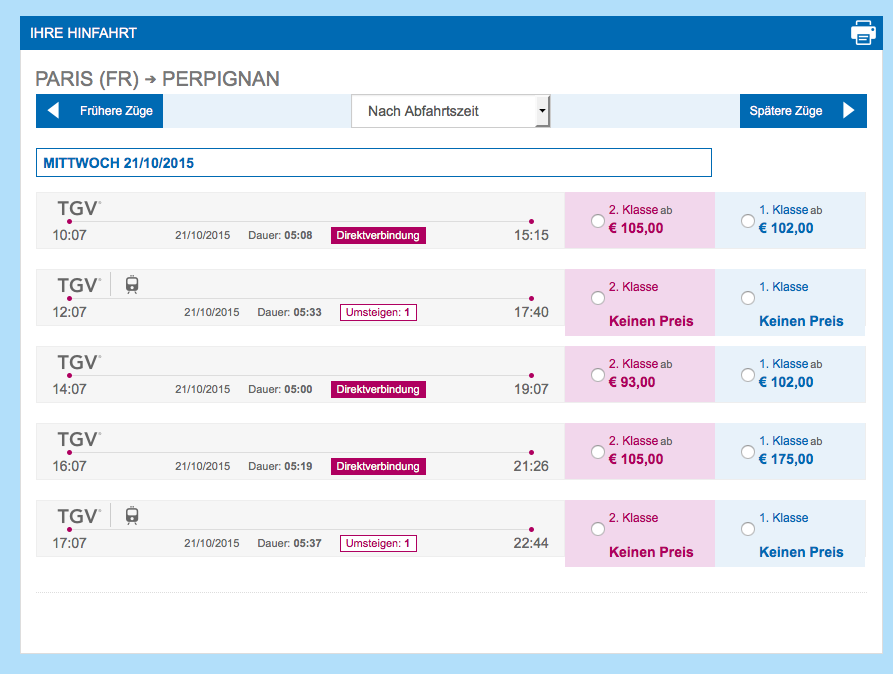893x674 pixels.
Task: Click the right arrow for later trains
Action: tap(849, 111)
